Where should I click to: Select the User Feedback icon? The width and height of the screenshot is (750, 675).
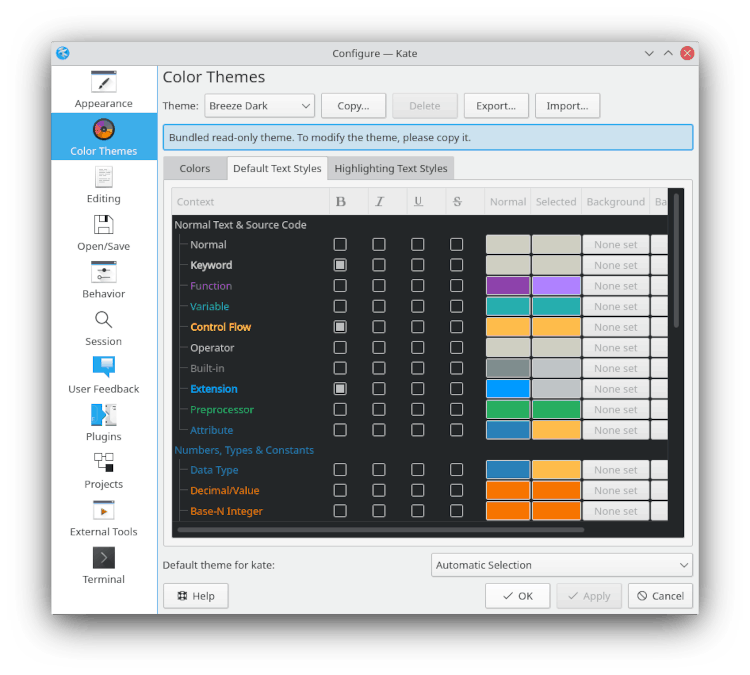click(x=104, y=367)
